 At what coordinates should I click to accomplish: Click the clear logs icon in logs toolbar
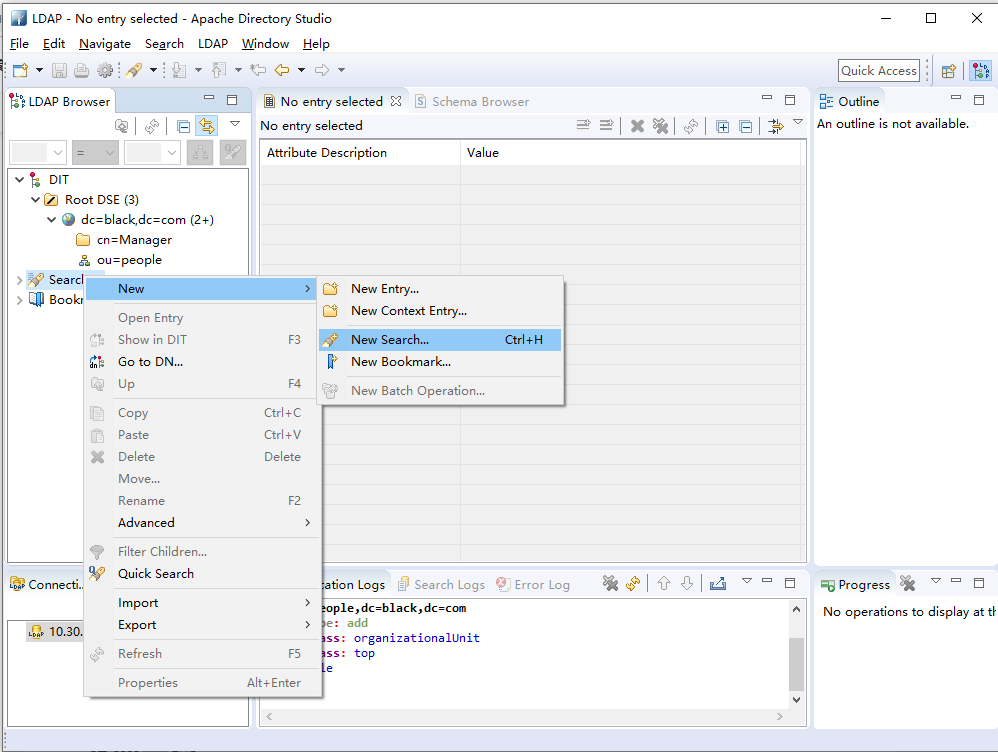(610, 583)
